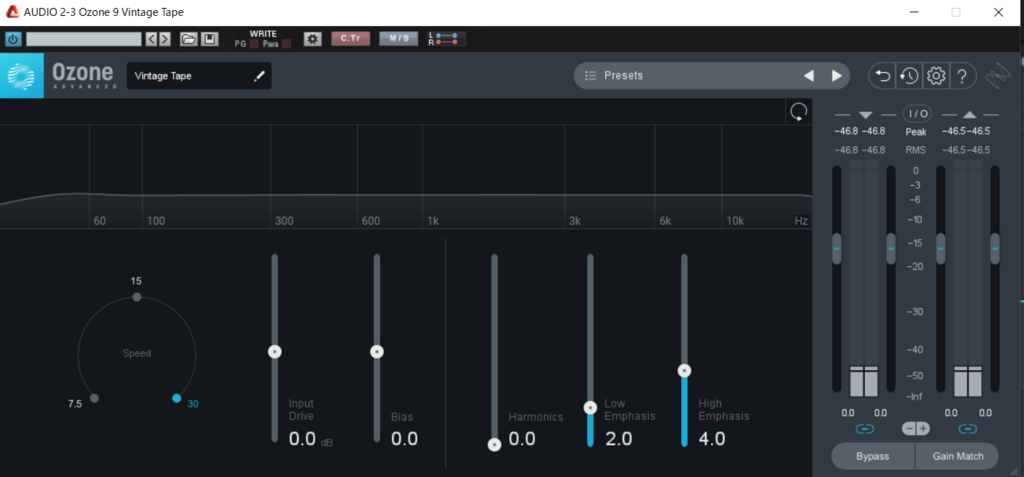Click the minus meter scale button

910,429
